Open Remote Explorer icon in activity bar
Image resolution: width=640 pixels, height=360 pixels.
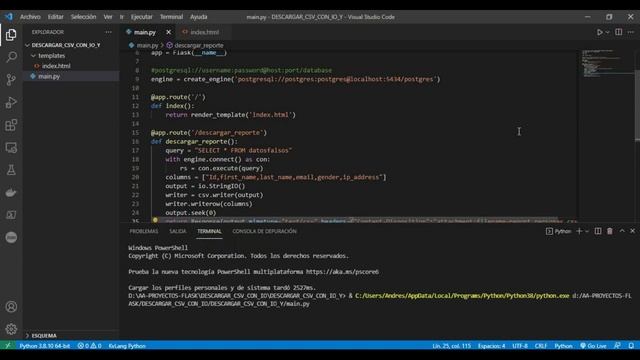(x=11, y=147)
